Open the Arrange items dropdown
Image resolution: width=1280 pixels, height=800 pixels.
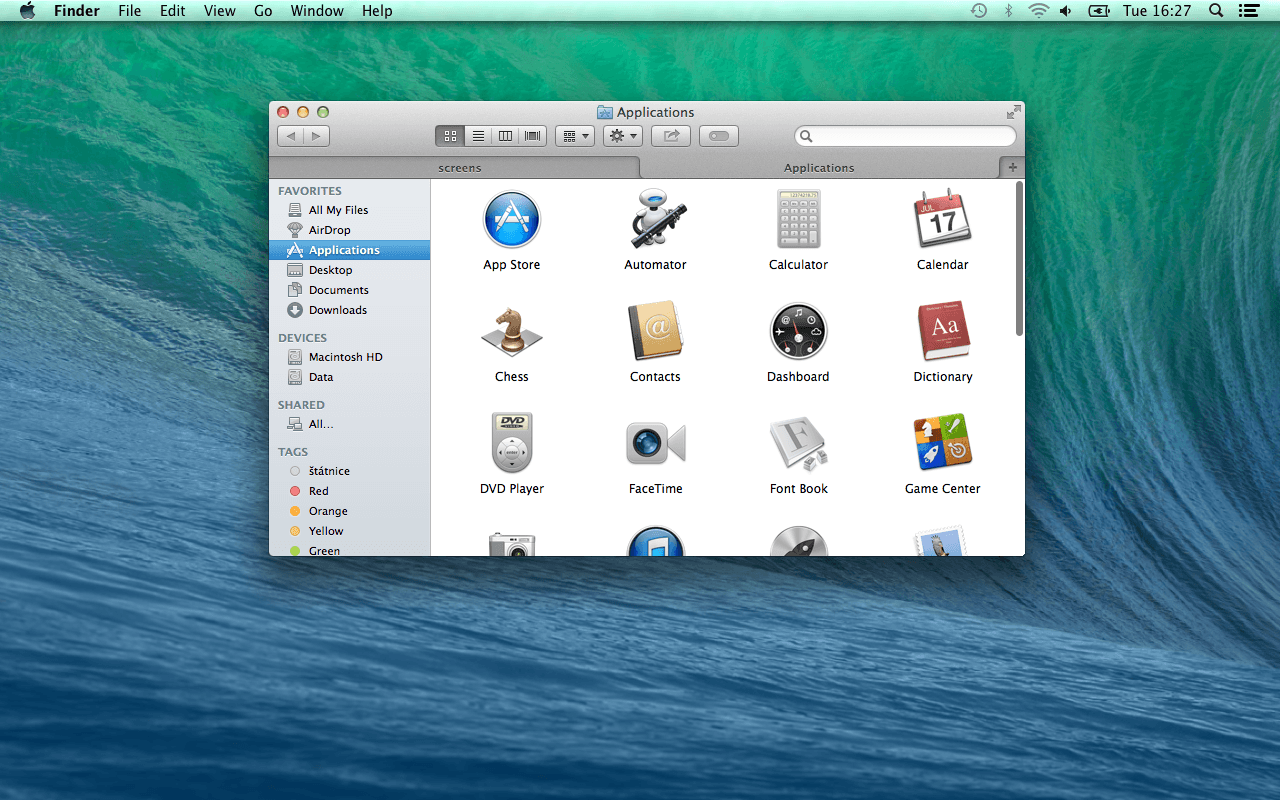(x=575, y=136)
